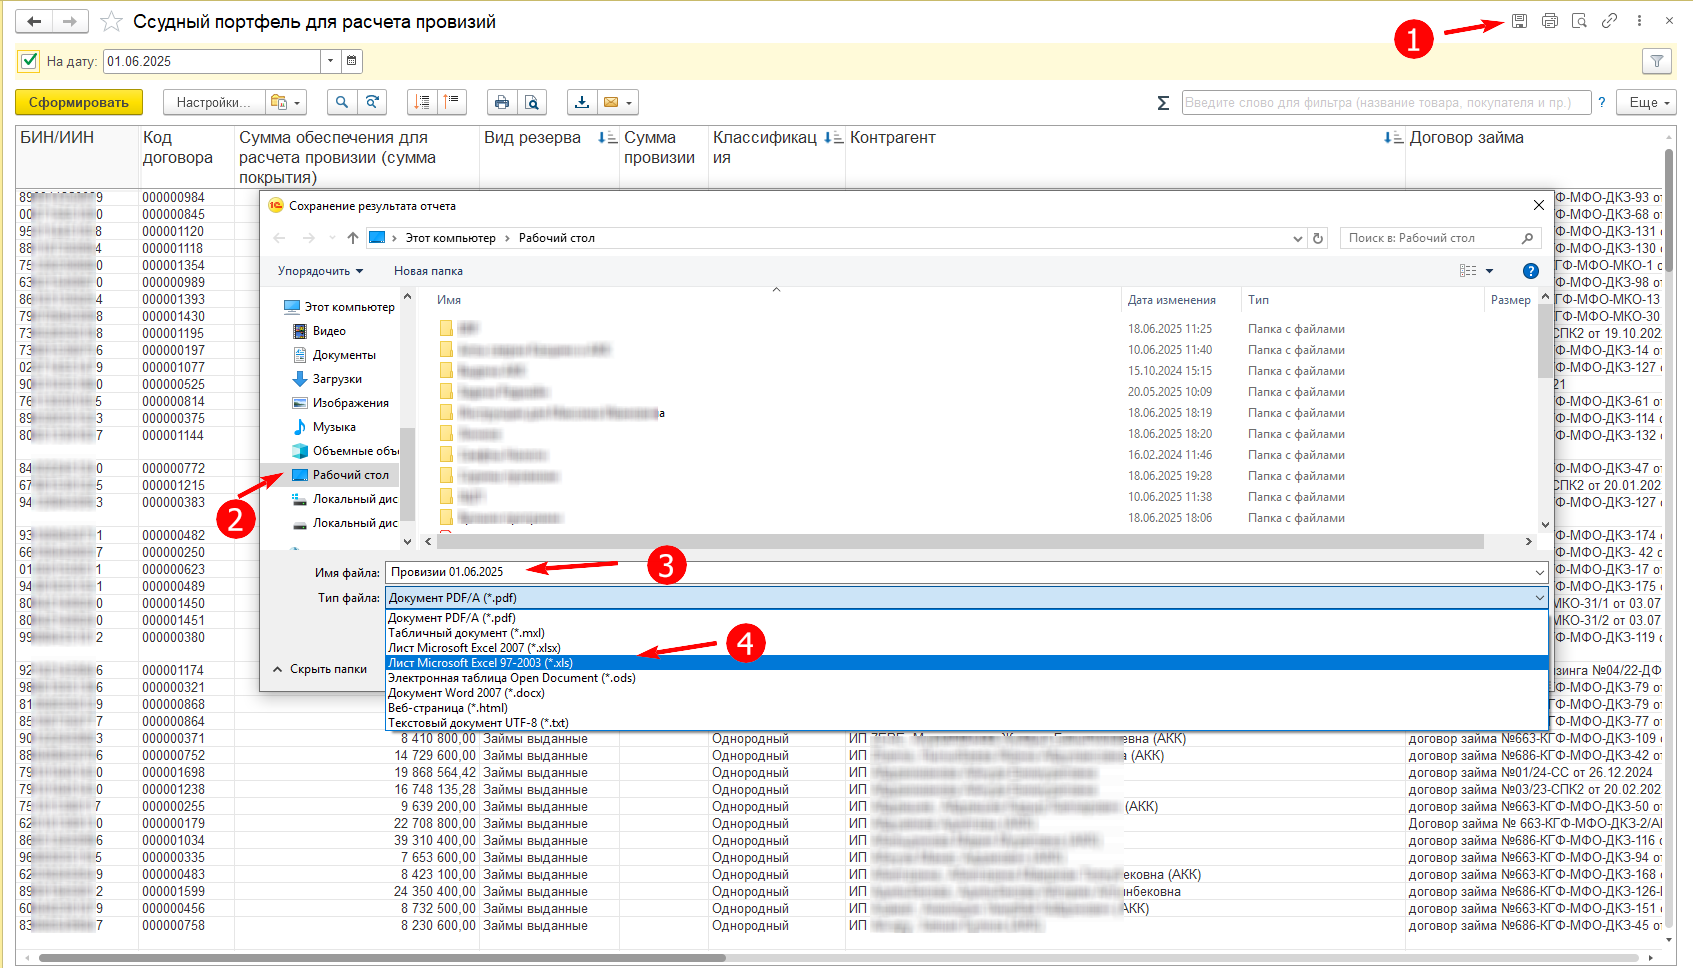This screenshot has height=968, width=1693.
Task: Click the find-next refresh search icon
Action: pos(372,102)
